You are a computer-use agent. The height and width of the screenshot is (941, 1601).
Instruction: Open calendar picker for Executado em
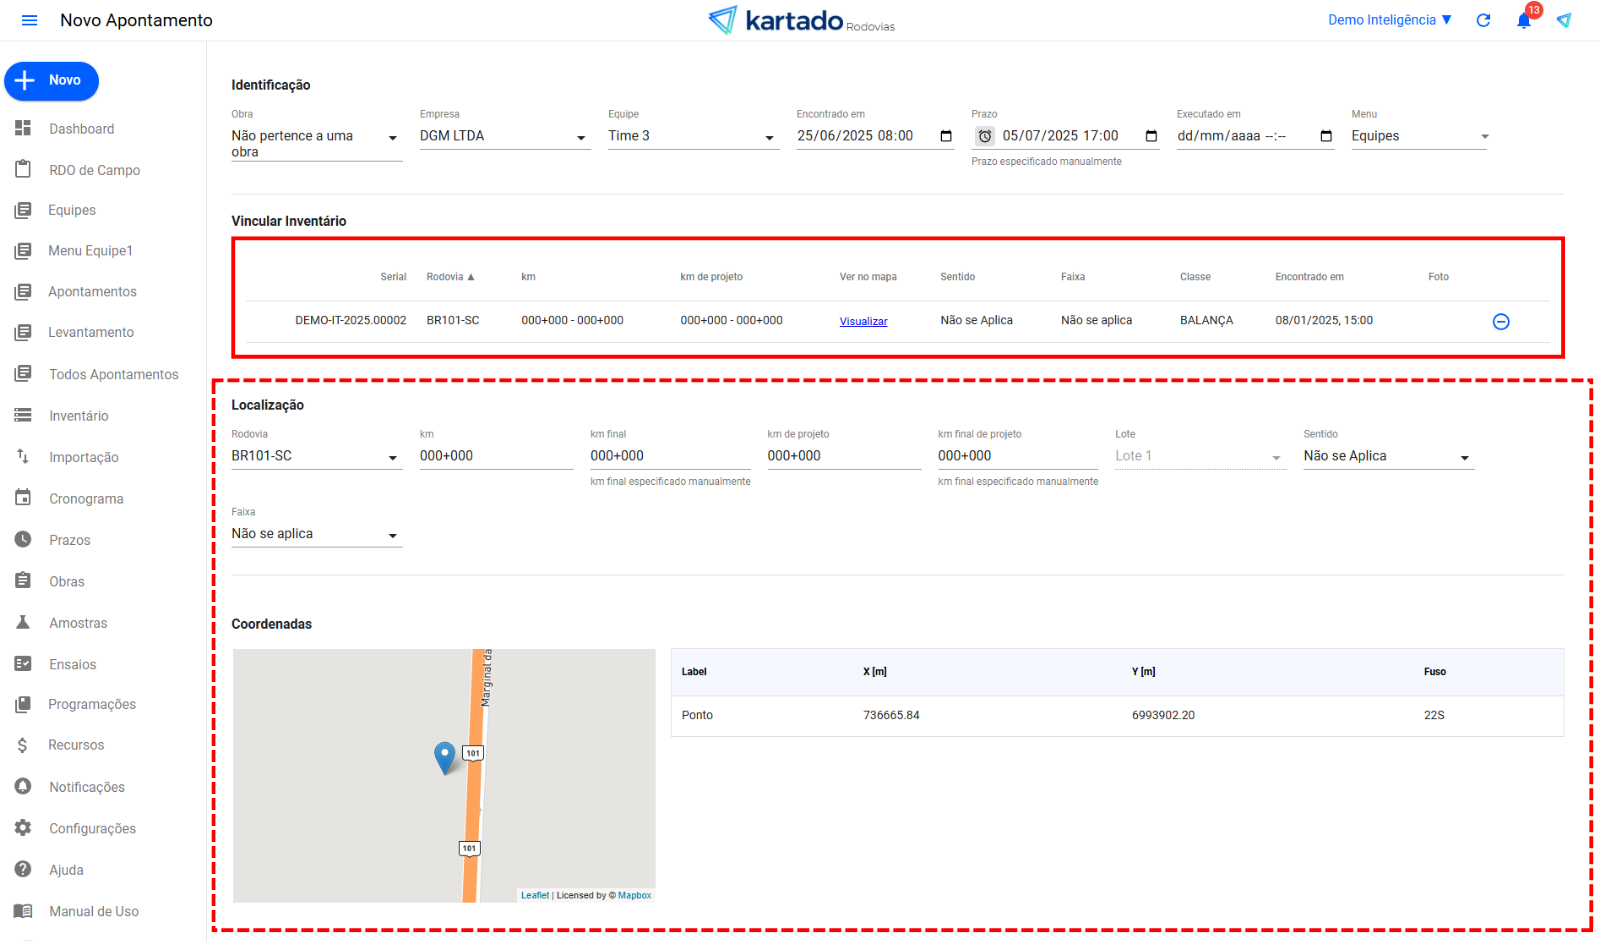click(x=1326, y=136)
